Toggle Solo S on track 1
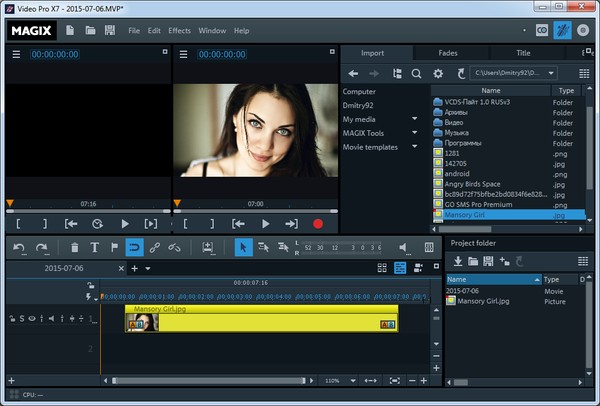Screen dimensions: 600x406 click(22, 318)
